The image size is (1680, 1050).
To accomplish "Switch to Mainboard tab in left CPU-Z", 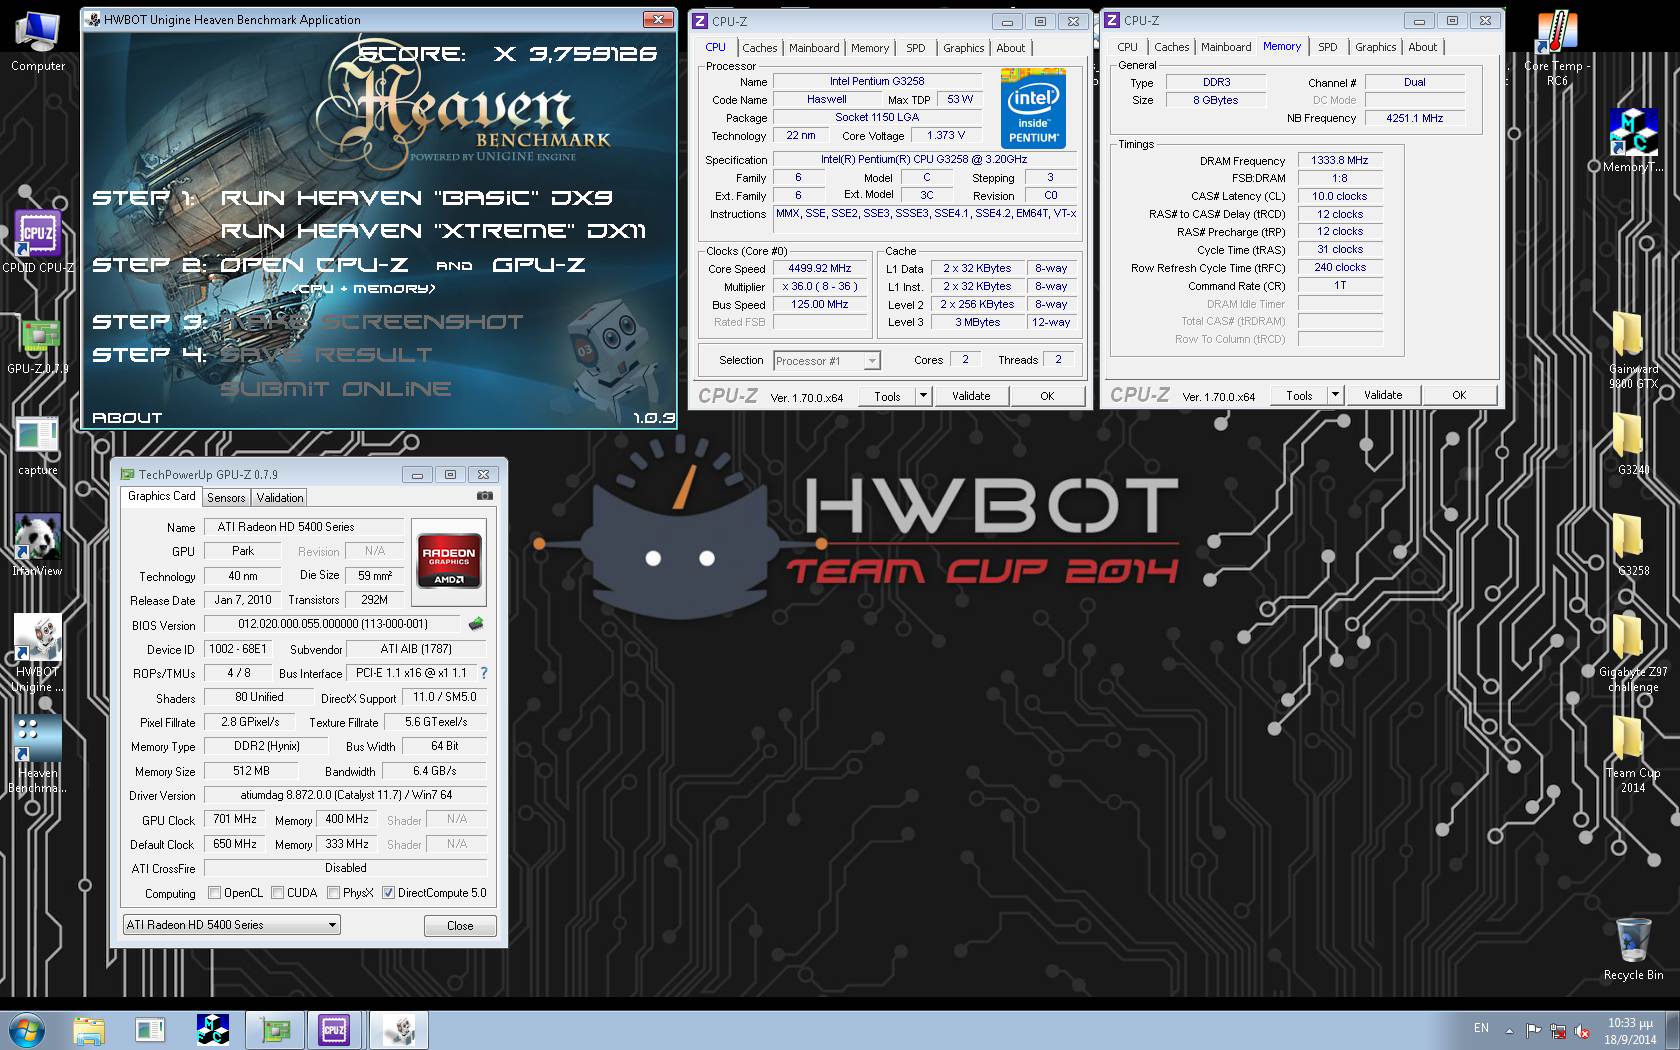I will click(814, 48).
